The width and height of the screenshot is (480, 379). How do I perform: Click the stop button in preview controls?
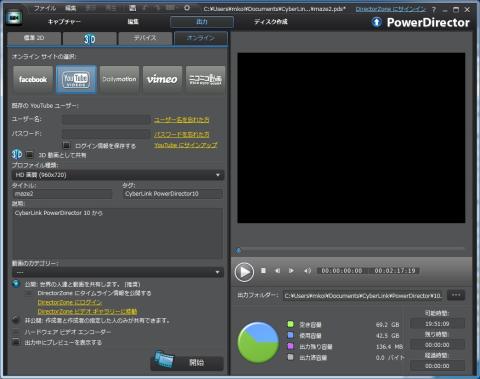tap(263, 271)
